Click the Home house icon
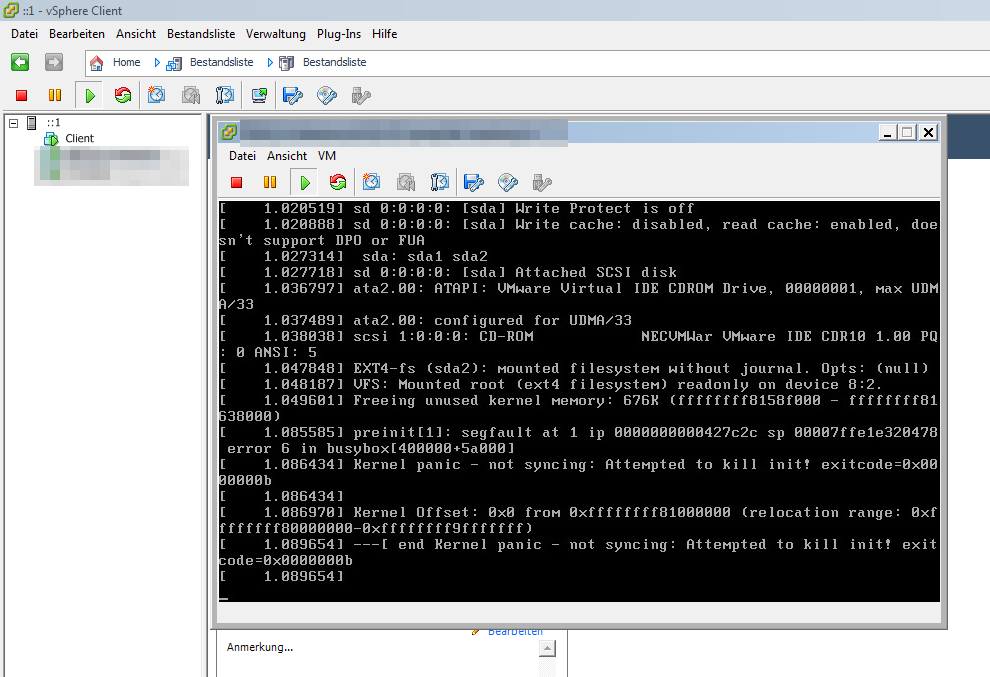The width and height of the screenshot is (990, 677). pyautogui.click(x=97, y=63)
